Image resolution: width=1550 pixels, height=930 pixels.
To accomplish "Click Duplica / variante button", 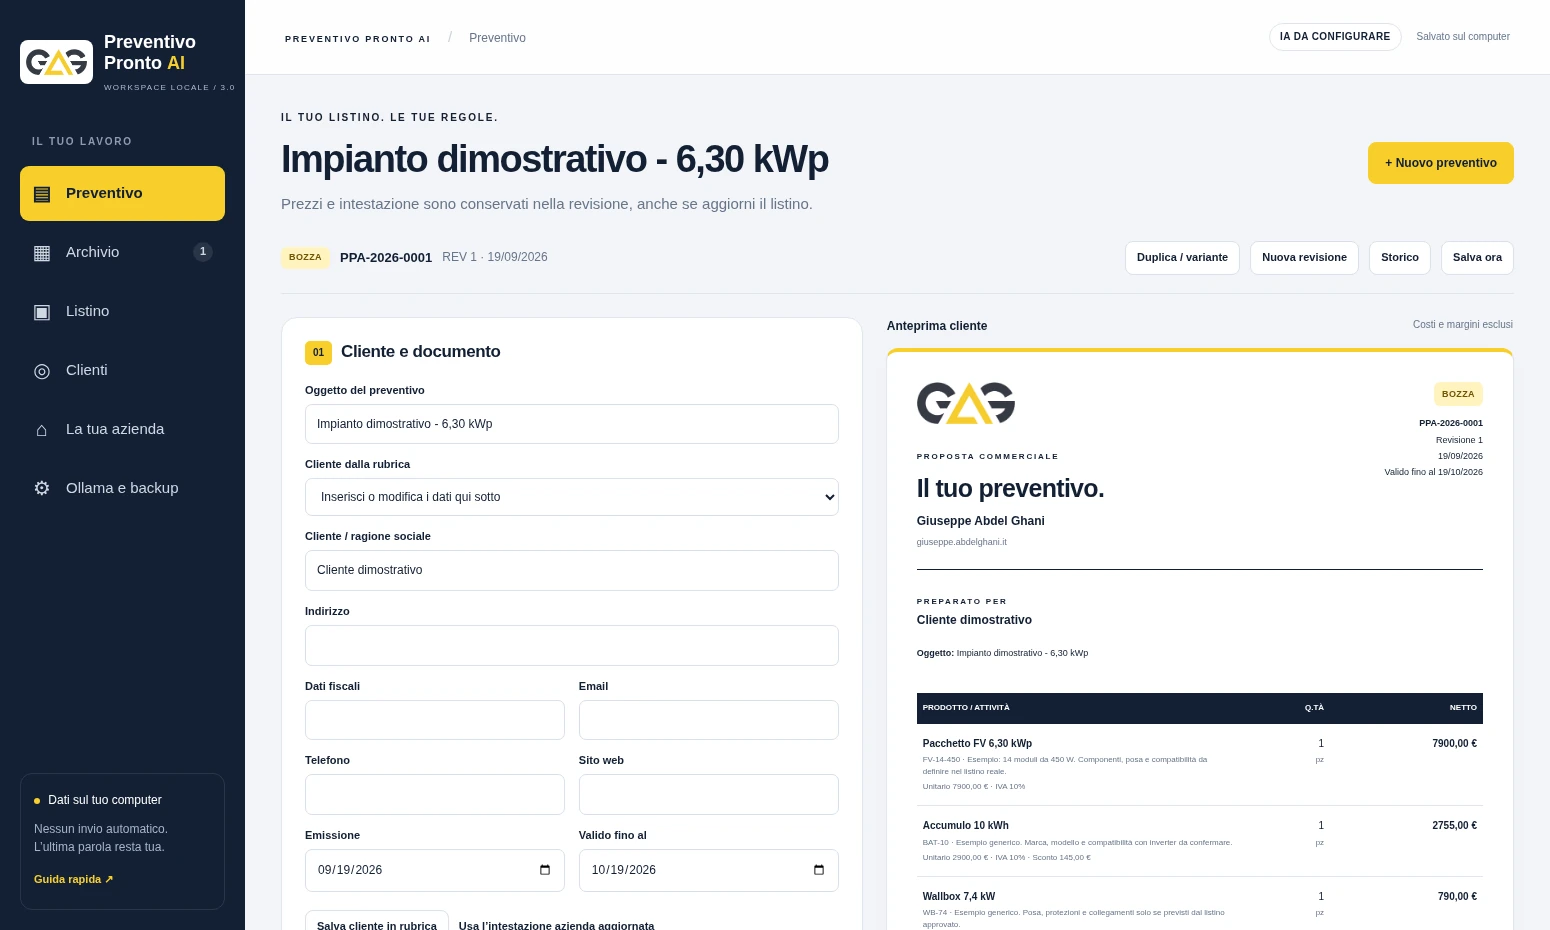I will pos(1182,258).
